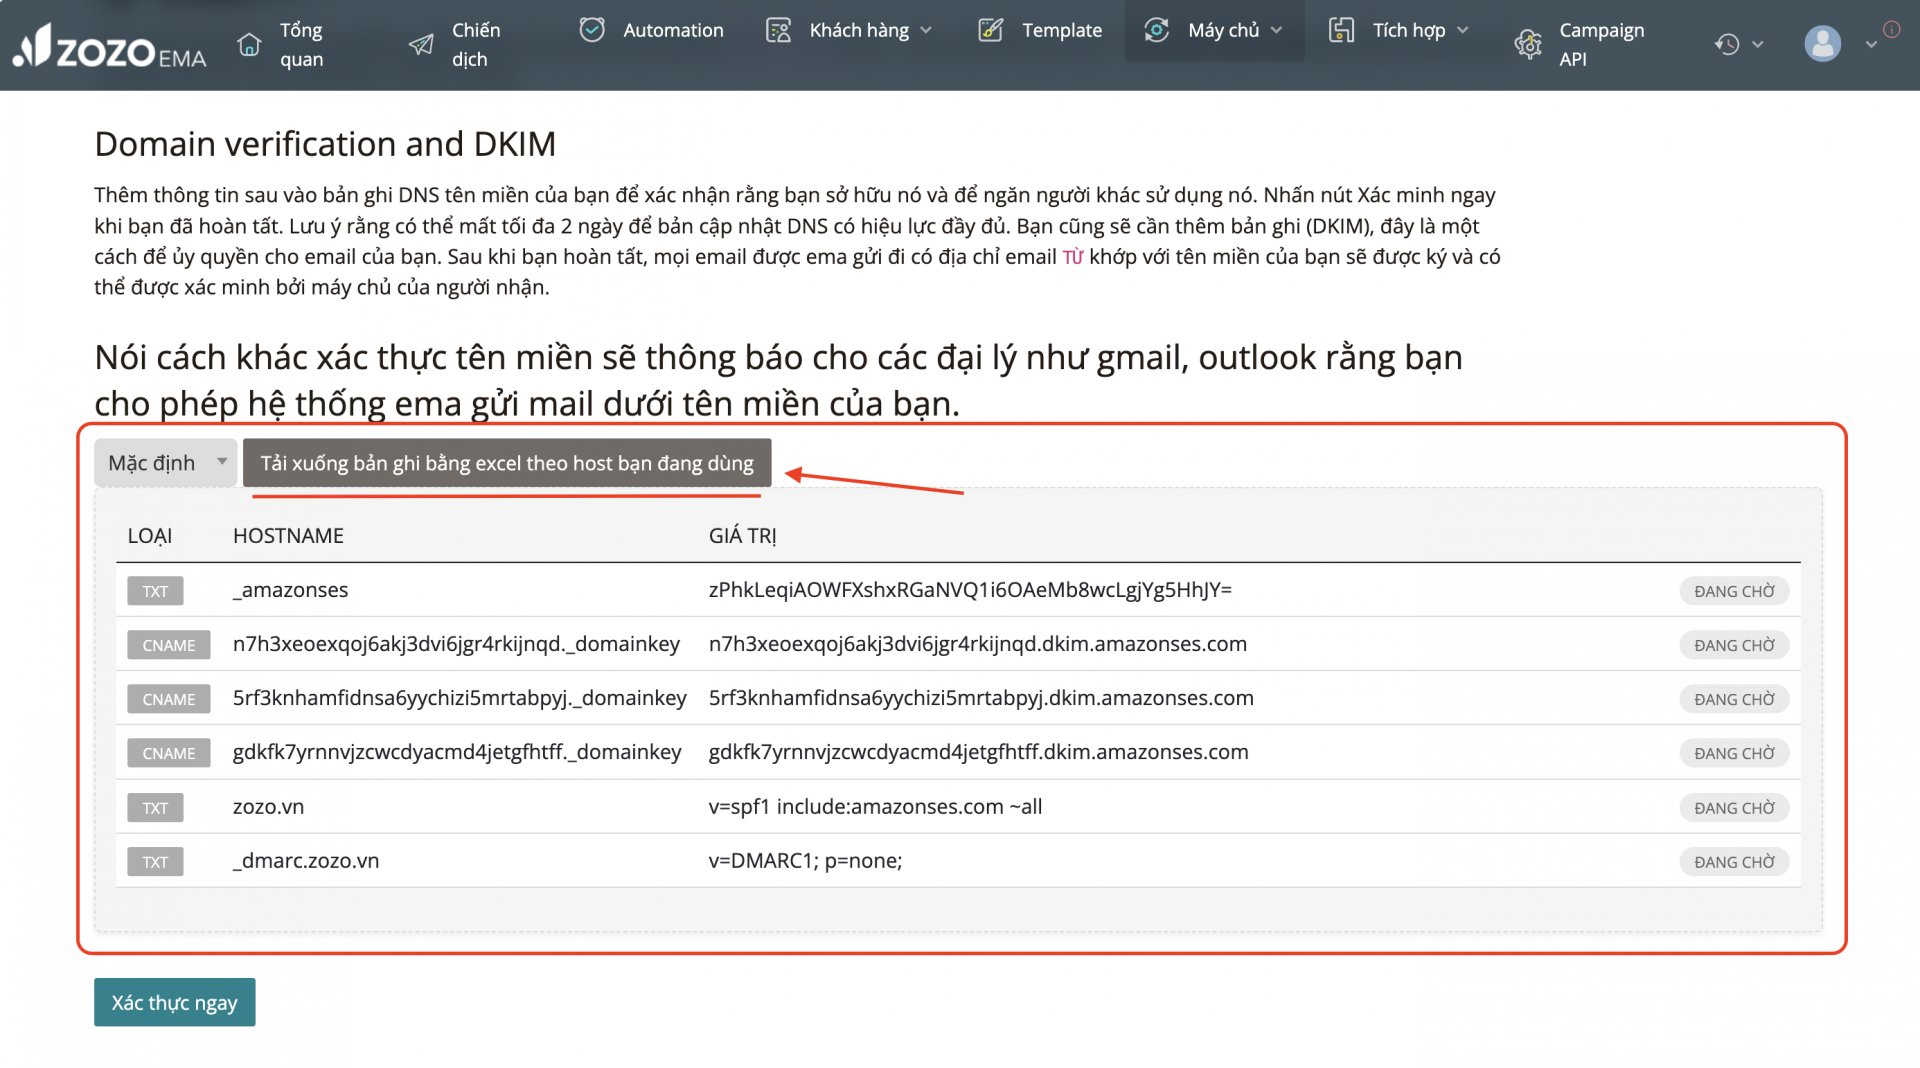
Task: Click the CNAME badge for gdkfk7yrnnvj row
Action: point(169,753)
